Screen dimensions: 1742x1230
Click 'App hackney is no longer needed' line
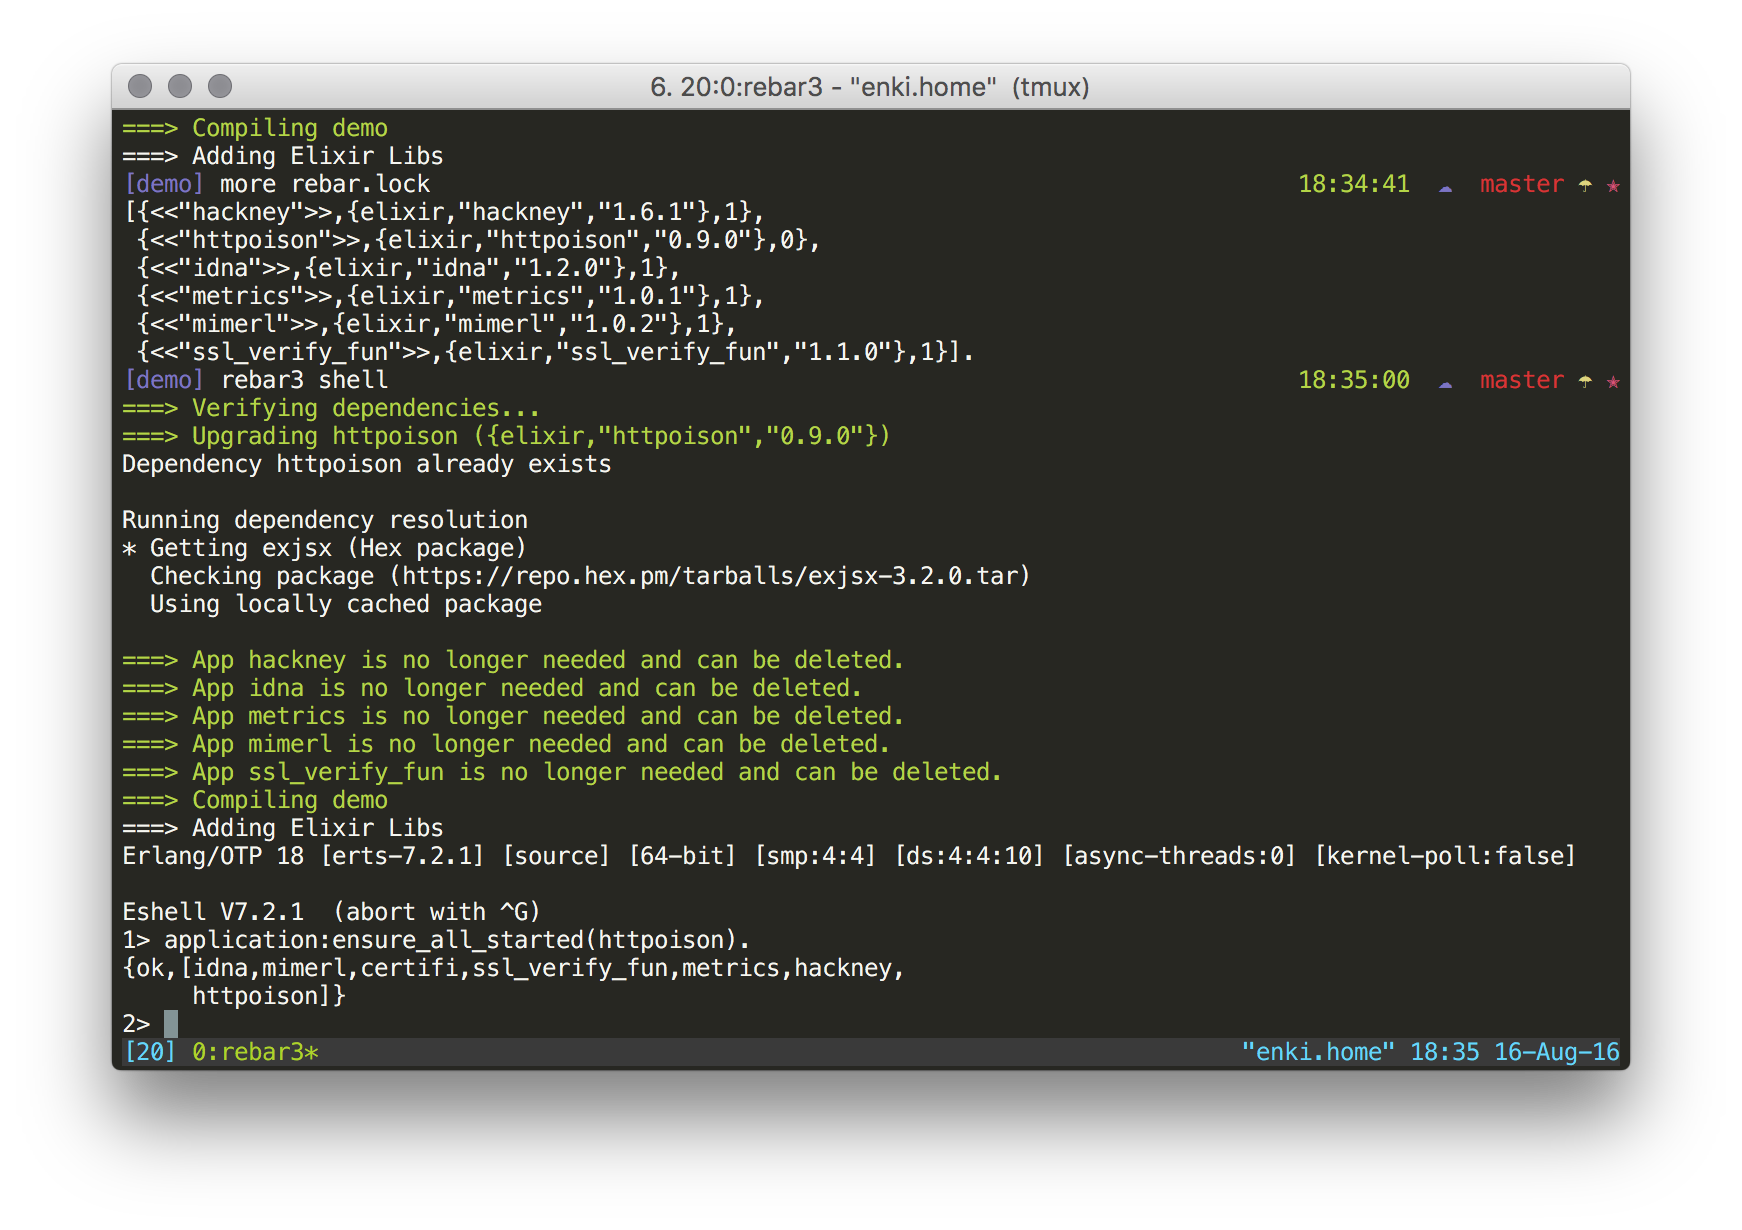tap(513, 660)
